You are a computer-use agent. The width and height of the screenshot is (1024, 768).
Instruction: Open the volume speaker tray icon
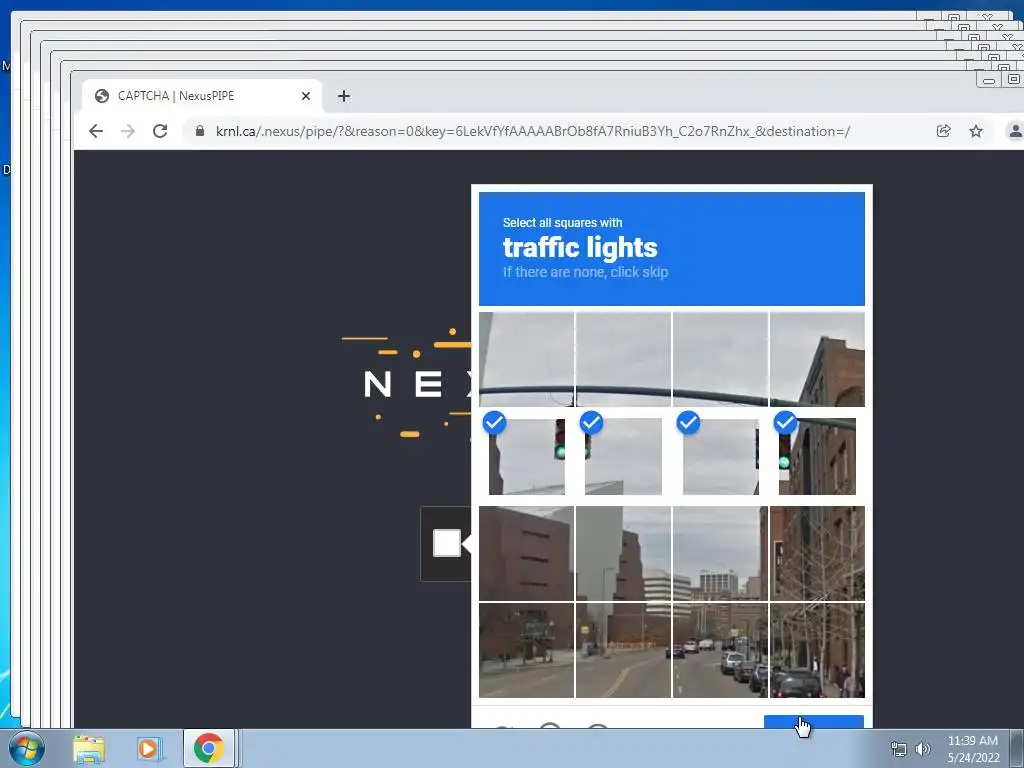[x=922, y=749]
